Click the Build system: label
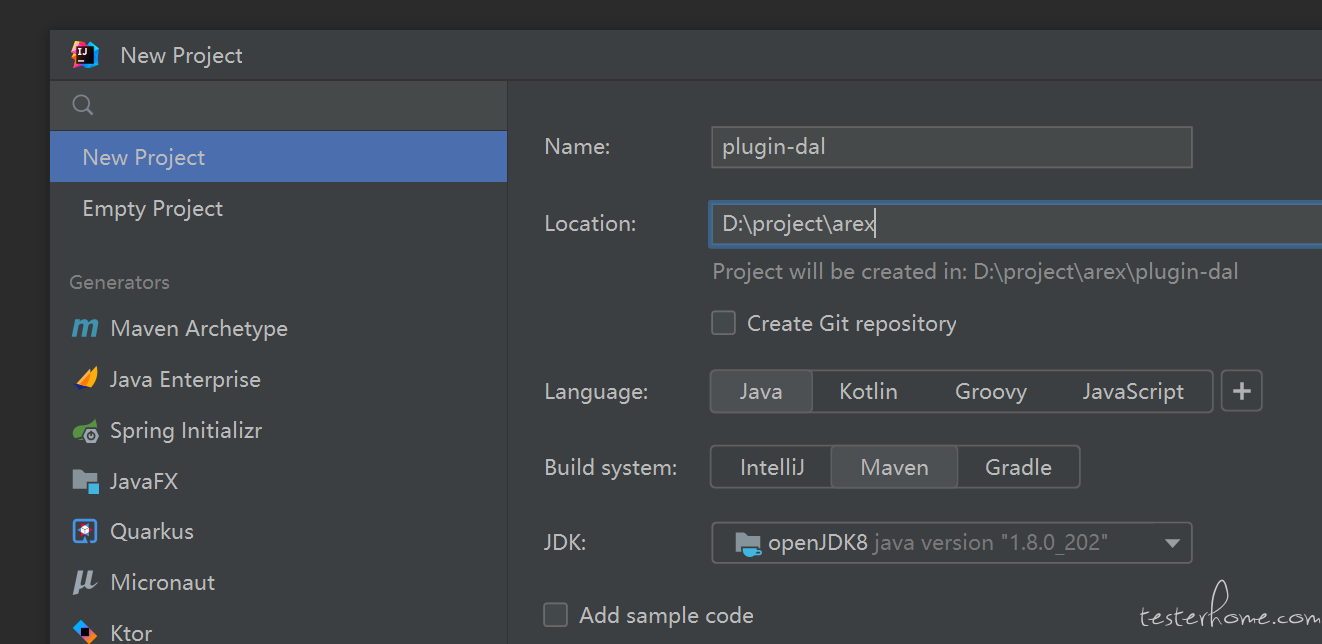The width and height of the screenshot is (1322, 644). click(610, 467)
